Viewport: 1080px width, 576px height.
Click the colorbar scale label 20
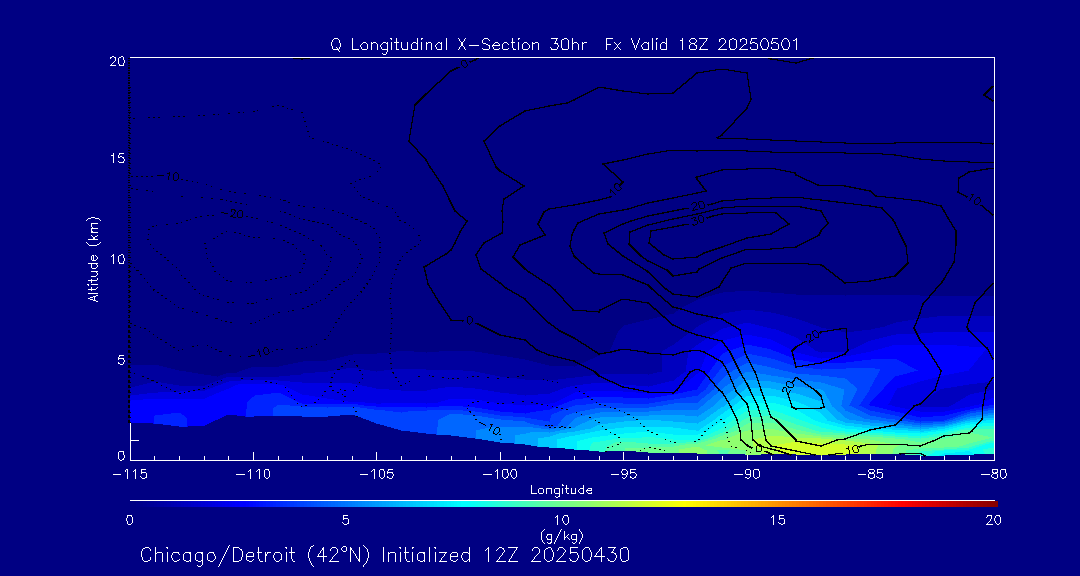click(994, 521)
